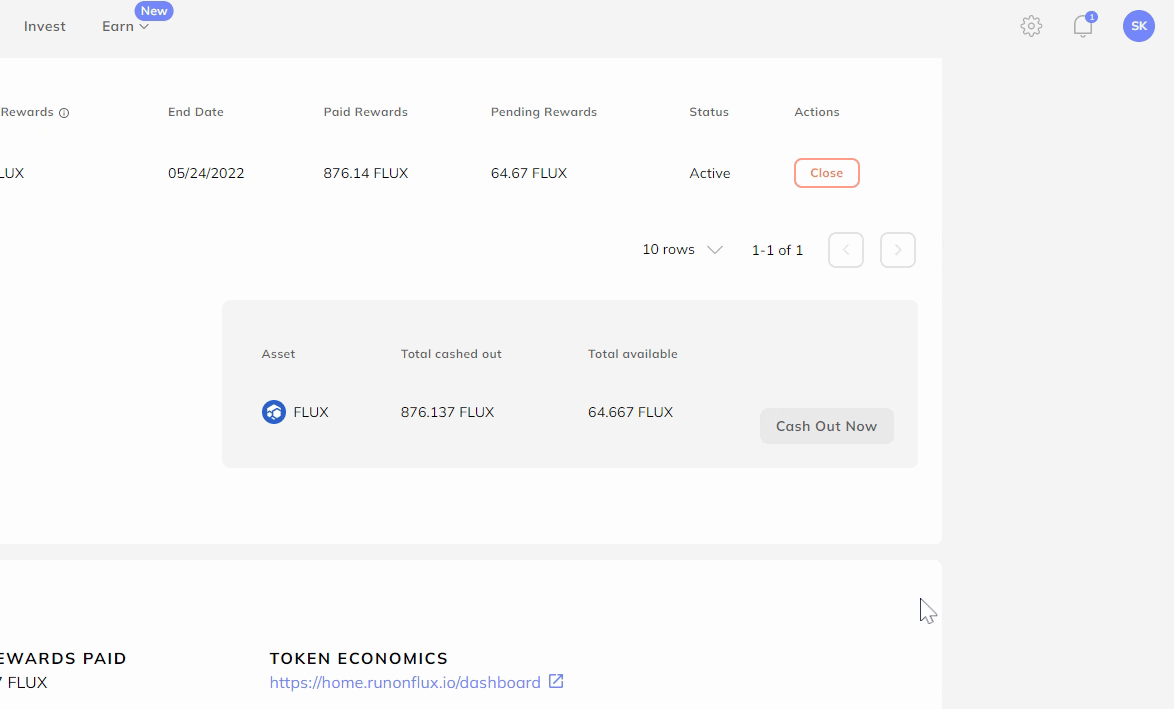The width and height of the screenshot is (1174, 709).
Task: Select the 05/24/2022 end date cell
Action: 206,173
